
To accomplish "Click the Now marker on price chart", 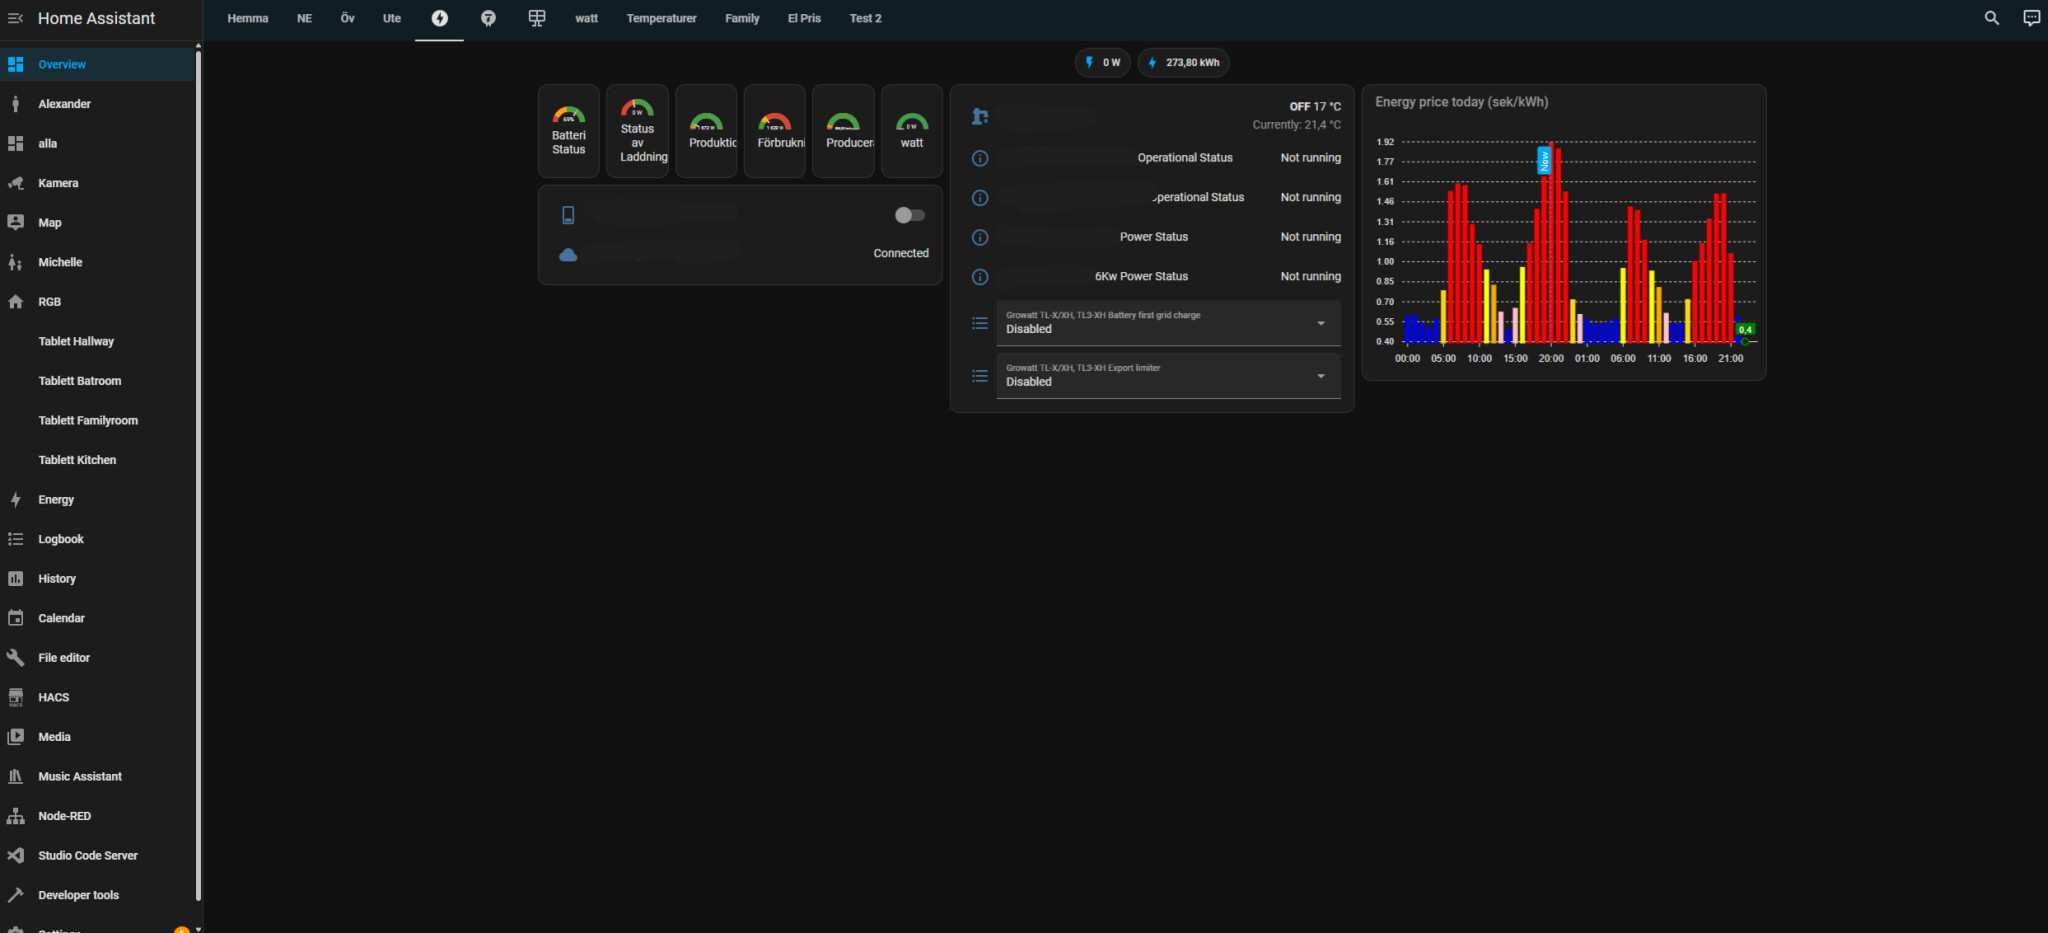I will 1544,160.
